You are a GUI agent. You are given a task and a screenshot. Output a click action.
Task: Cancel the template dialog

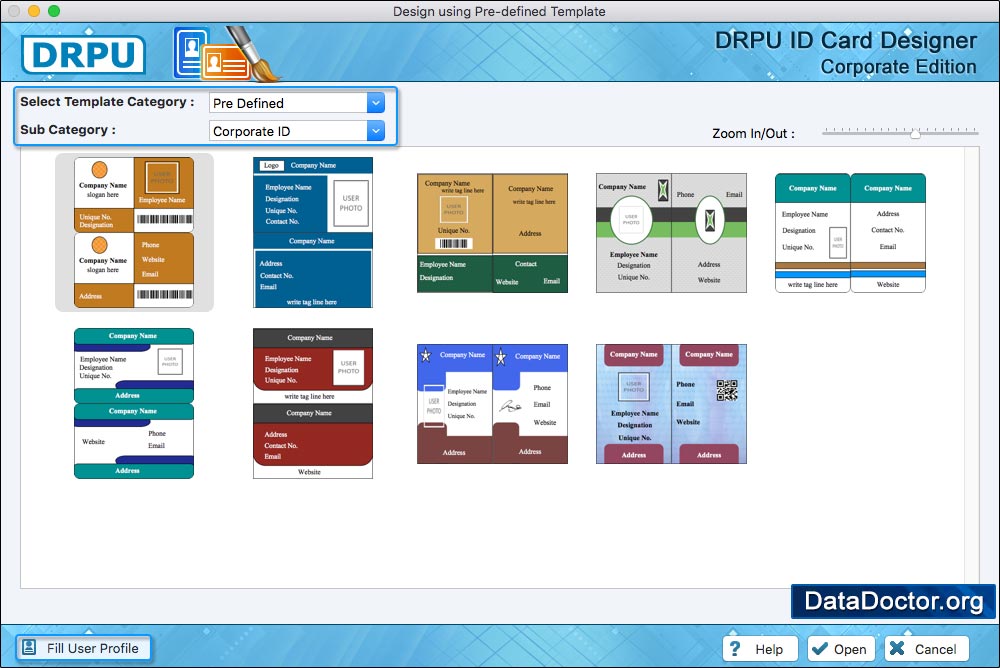point(927,649)
